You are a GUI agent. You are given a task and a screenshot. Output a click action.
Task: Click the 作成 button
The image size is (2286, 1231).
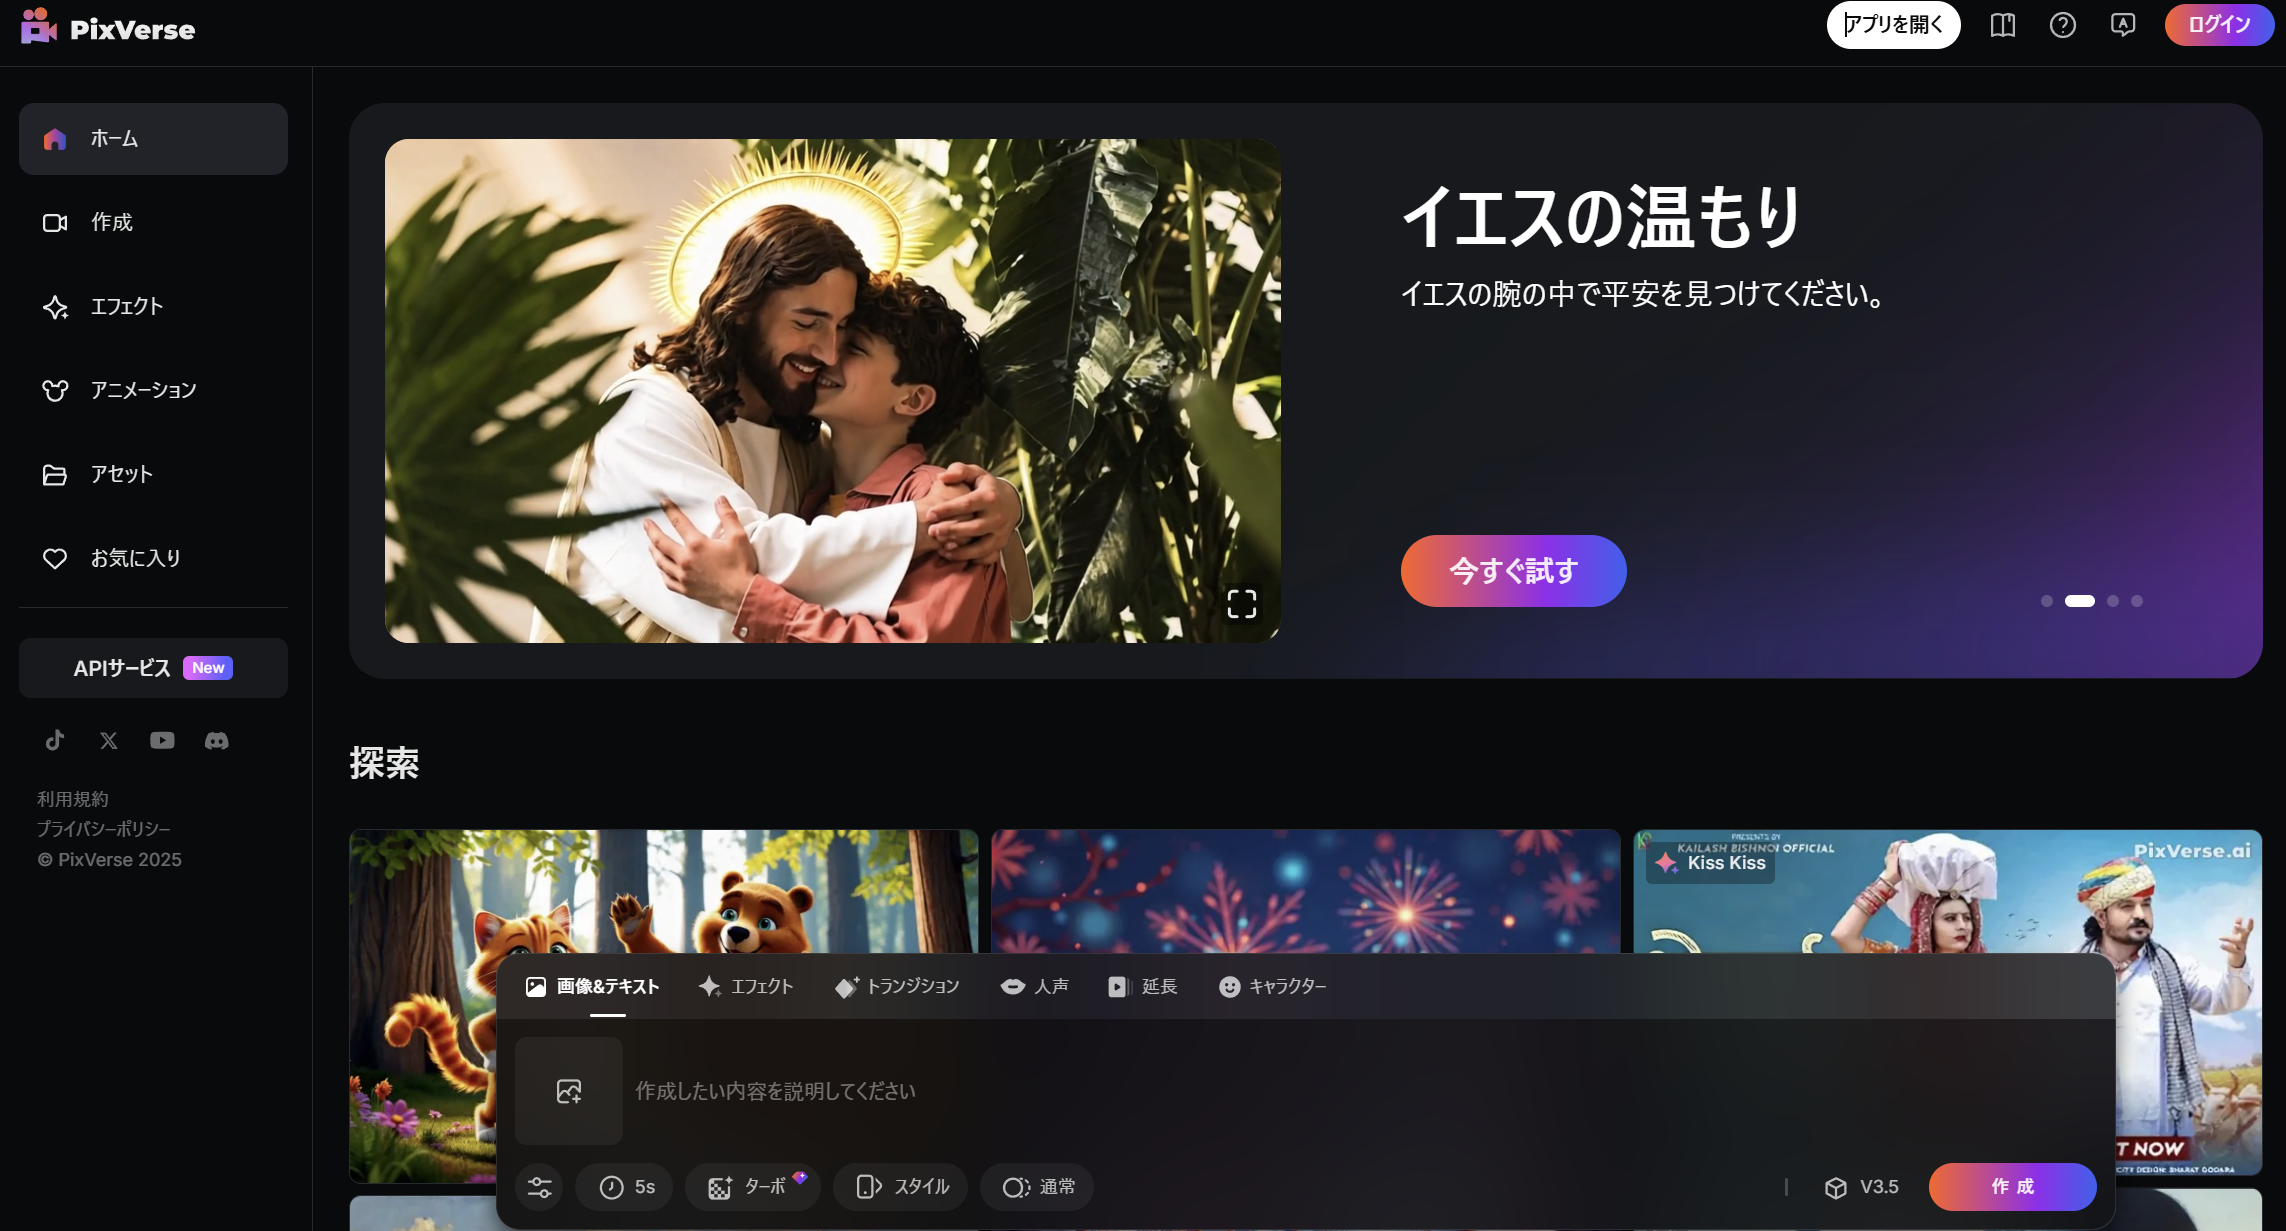(x=2013, y=1186)
